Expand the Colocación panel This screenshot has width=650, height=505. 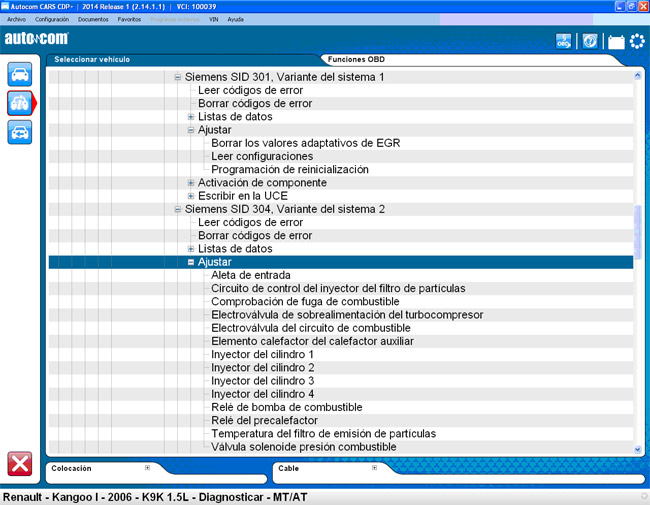tap(147, 468)
